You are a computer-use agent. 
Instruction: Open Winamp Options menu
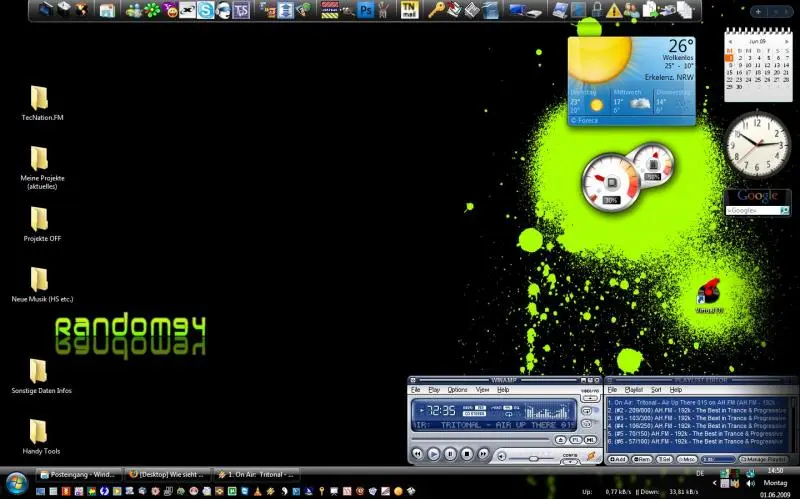tap(457, 389)
